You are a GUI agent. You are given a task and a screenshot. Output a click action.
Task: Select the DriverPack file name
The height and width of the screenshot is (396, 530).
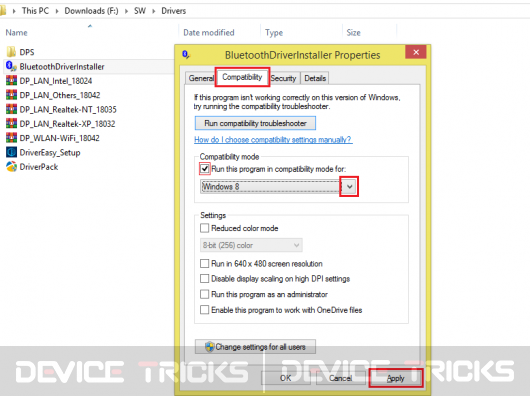click(39, 167)
